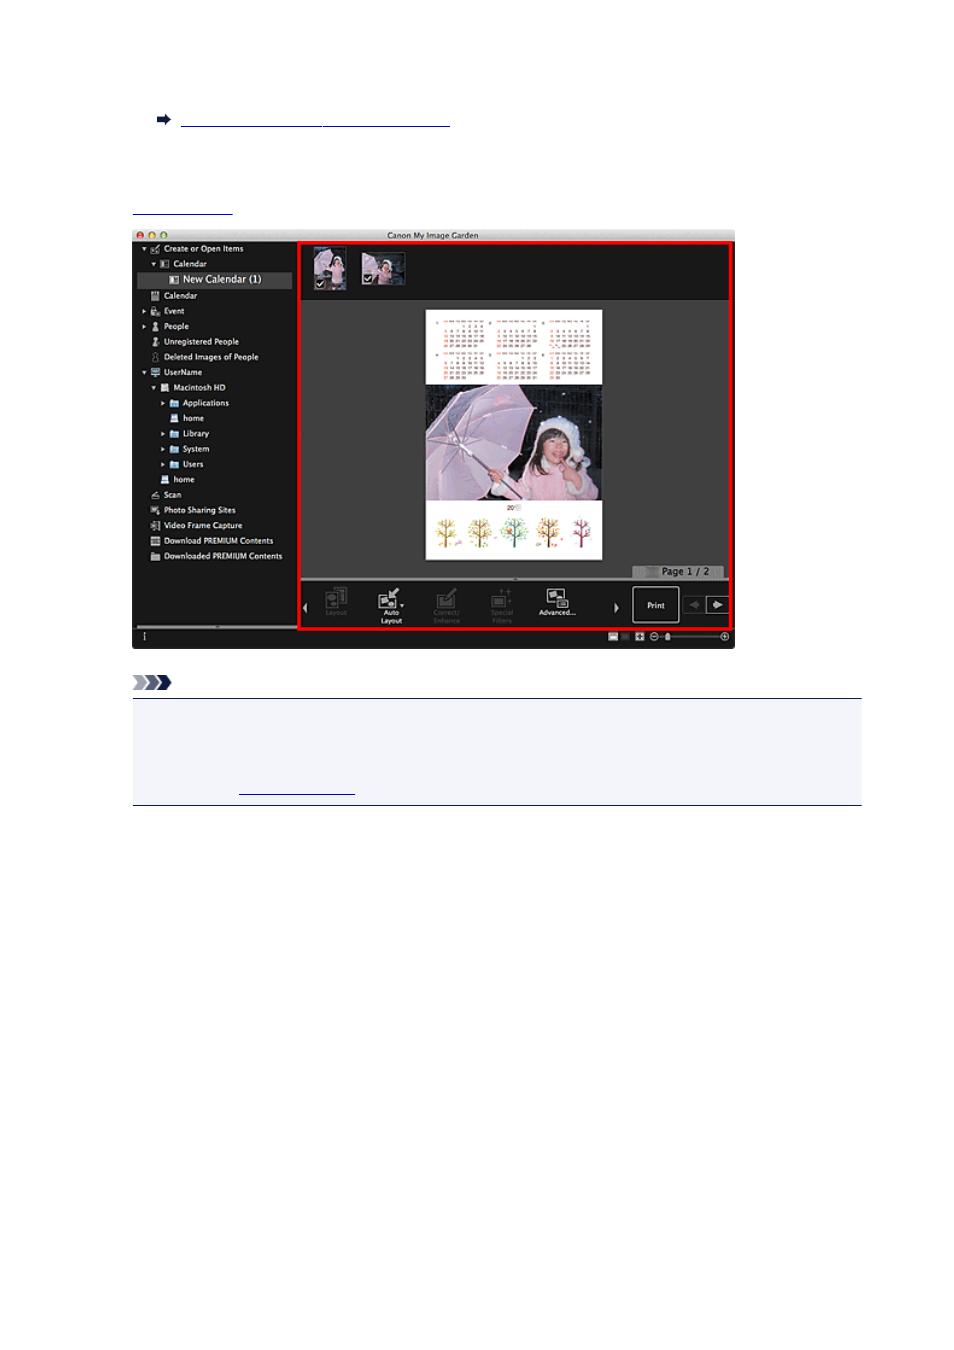The width and height of the screenshot is (954, 1350).
Task: Open Downloaded PREMIUM Contents icon
Action: 155,556
